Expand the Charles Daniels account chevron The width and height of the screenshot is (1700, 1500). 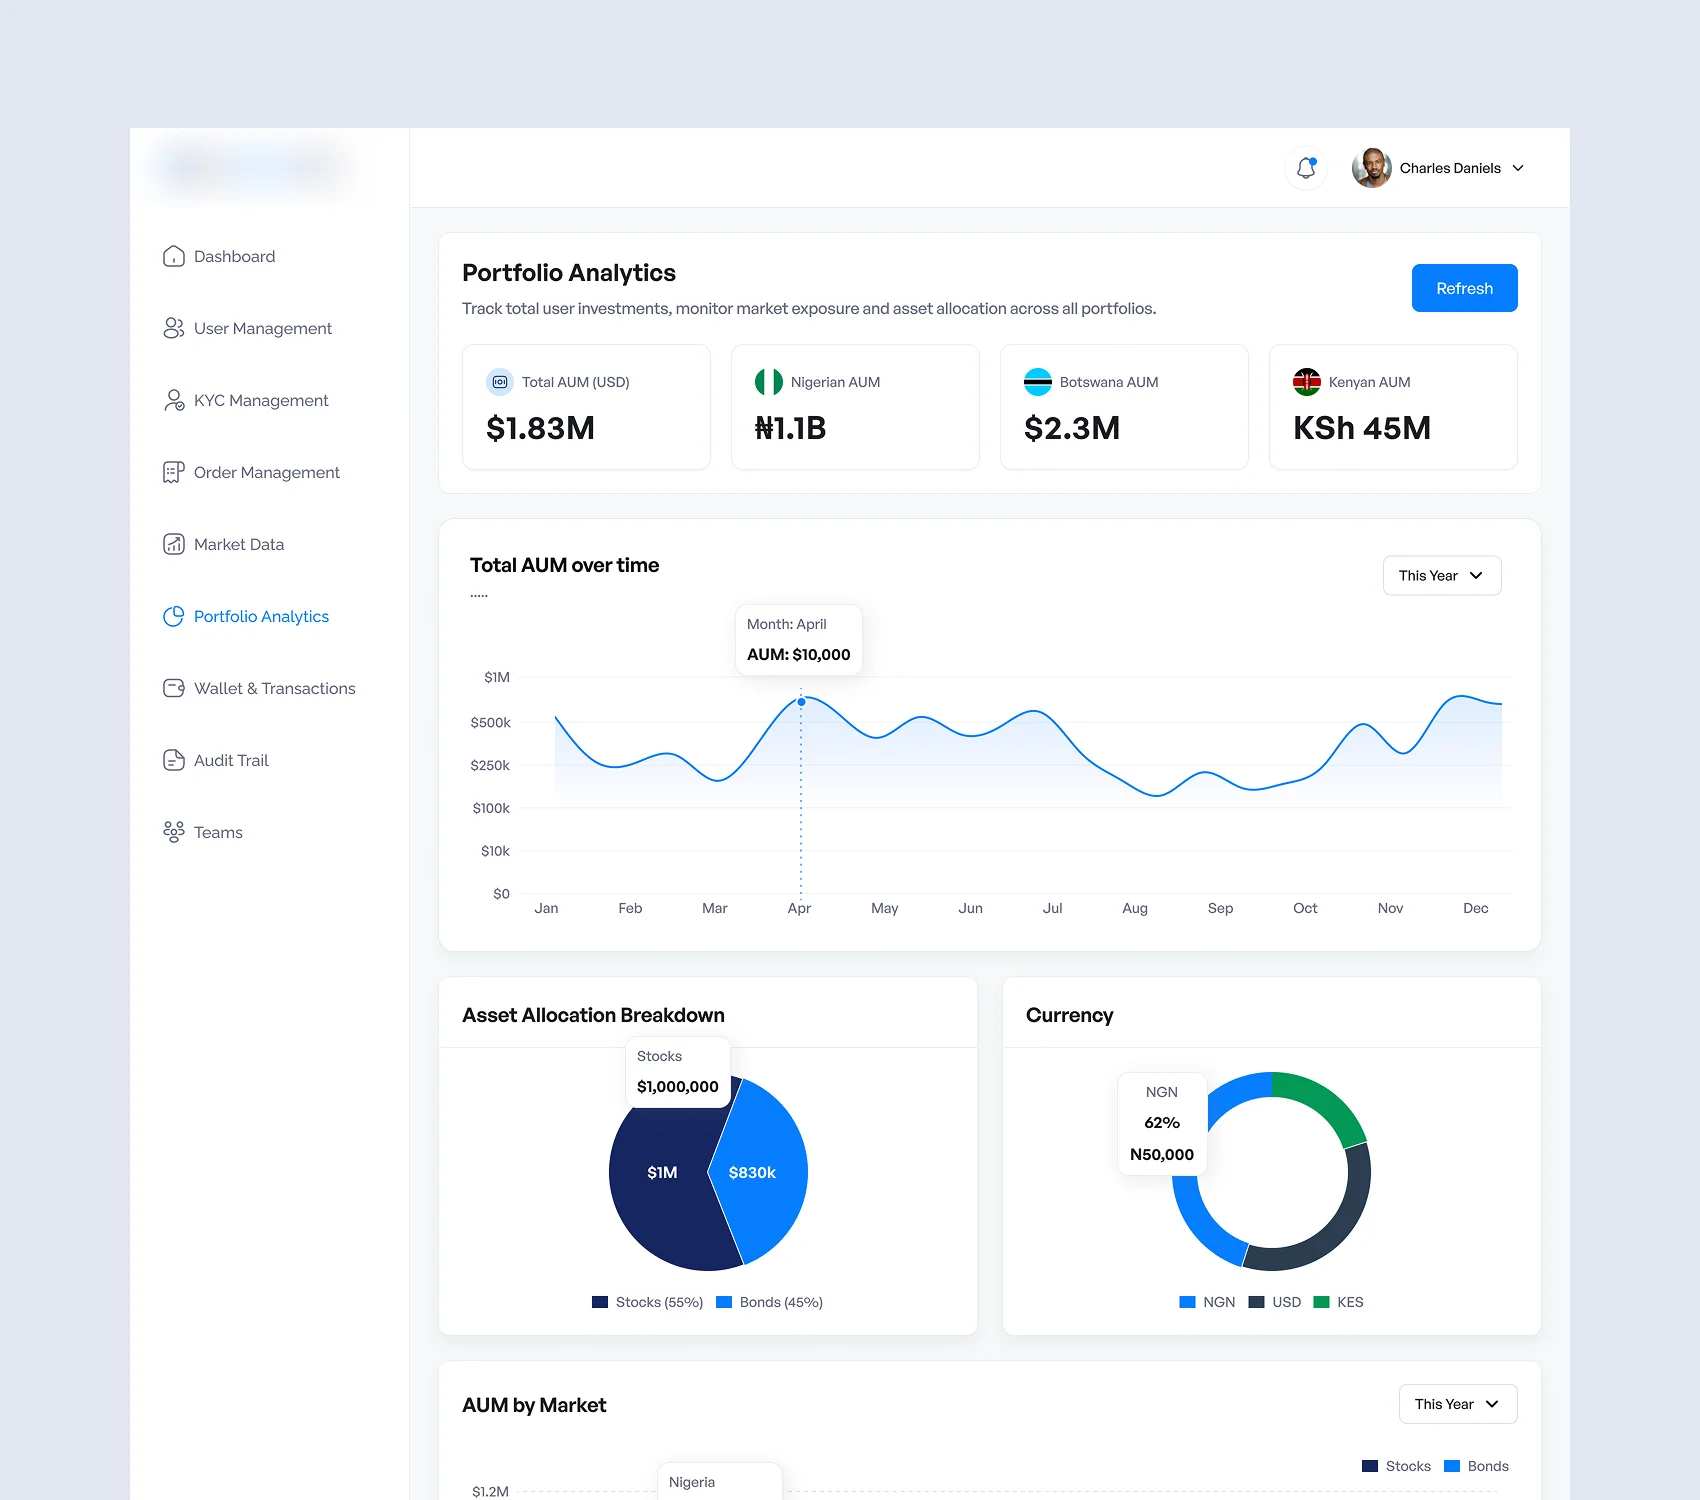point(1518,168)
